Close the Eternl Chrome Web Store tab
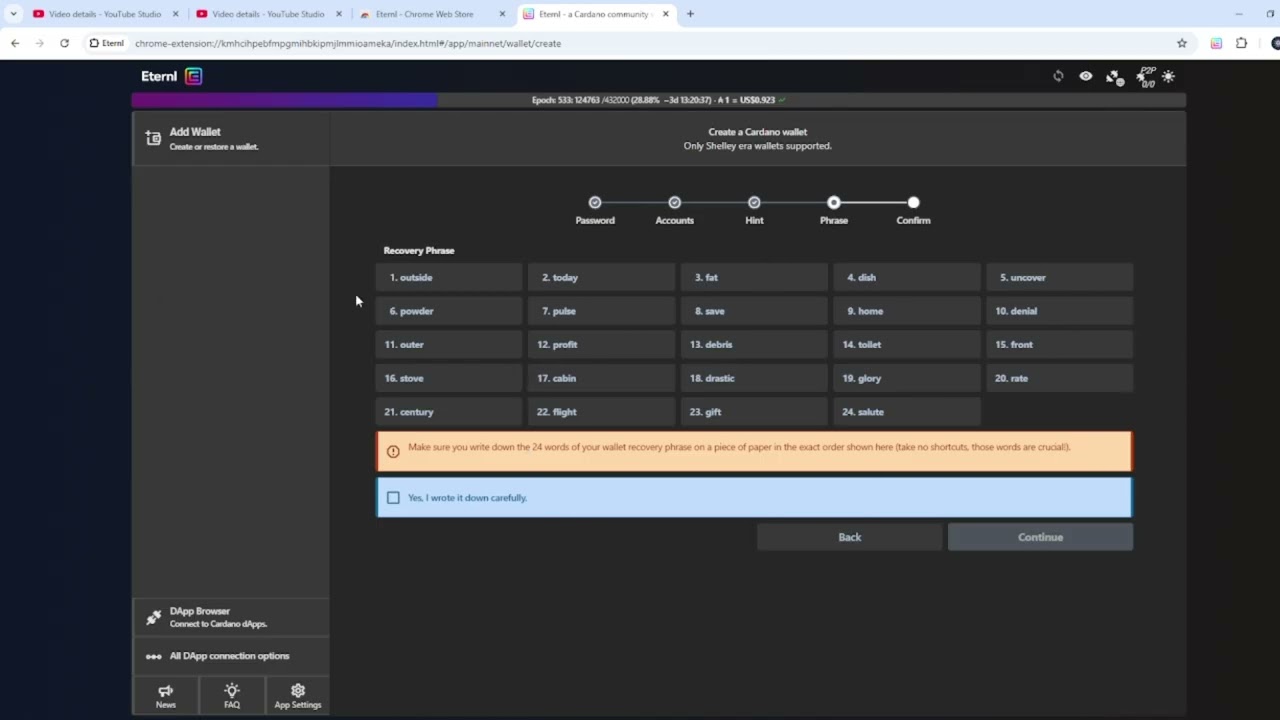Viewport: 1280px width, 720px height. click(x=502, y=14)
